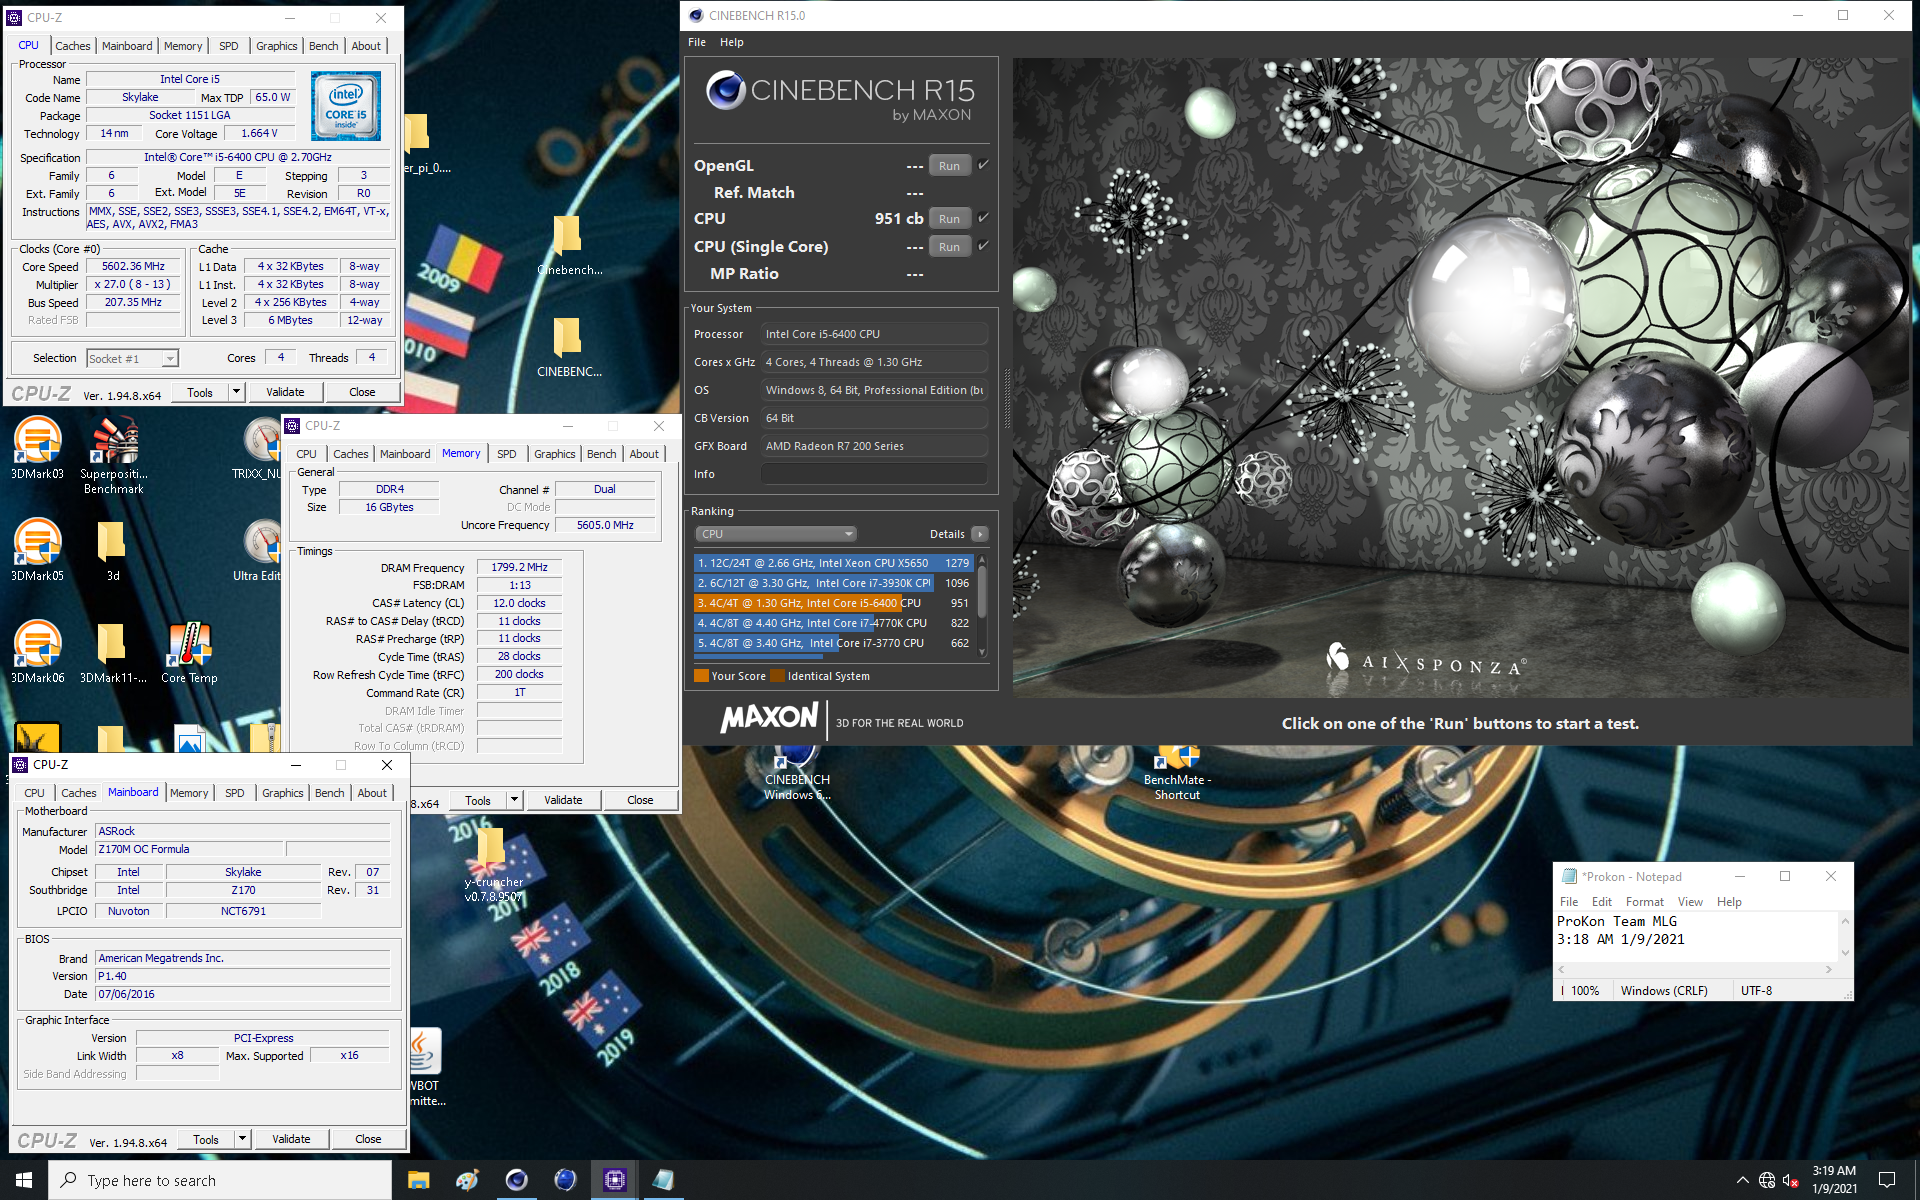Open 3DMark11 folder on desktop

point(113,652)
